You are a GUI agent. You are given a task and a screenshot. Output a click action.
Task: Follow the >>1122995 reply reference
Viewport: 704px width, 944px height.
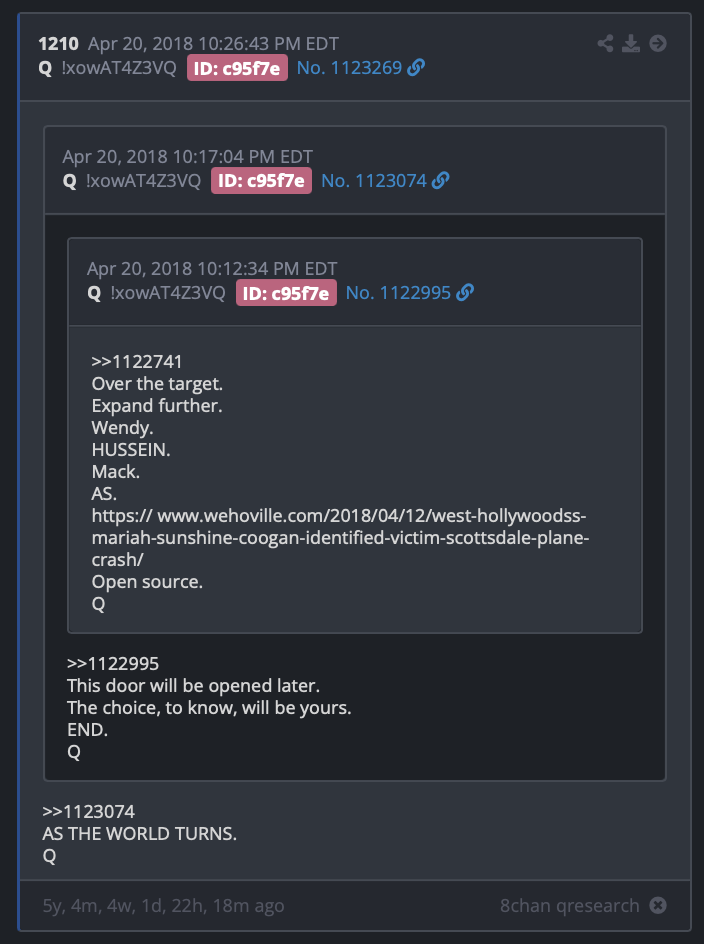(113, 664)
